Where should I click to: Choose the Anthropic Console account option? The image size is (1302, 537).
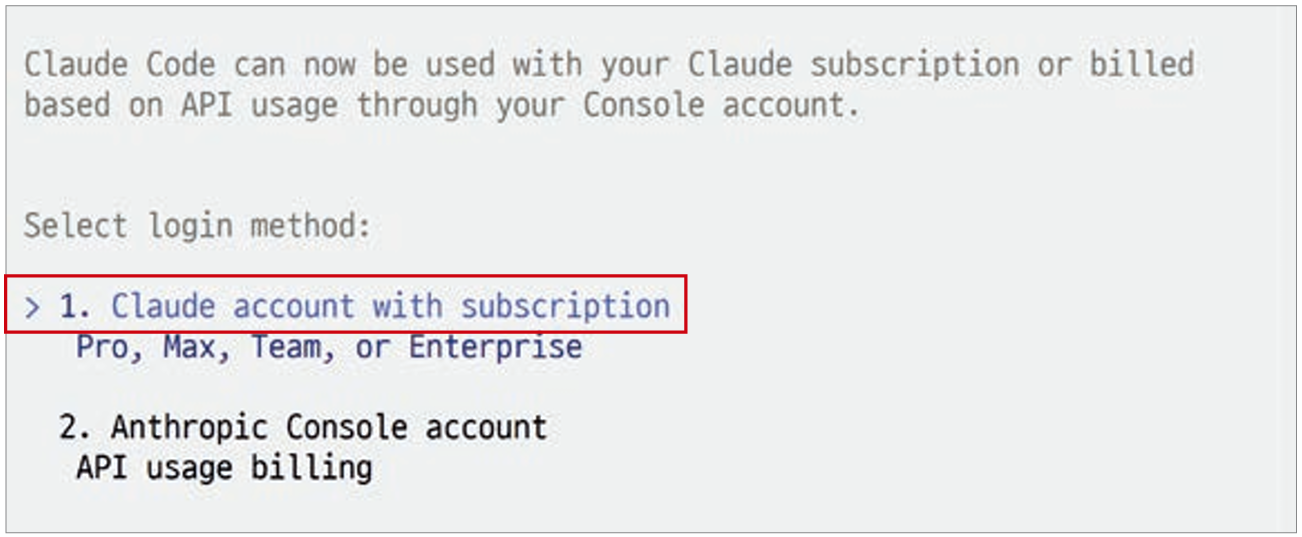tap(328, 427)
